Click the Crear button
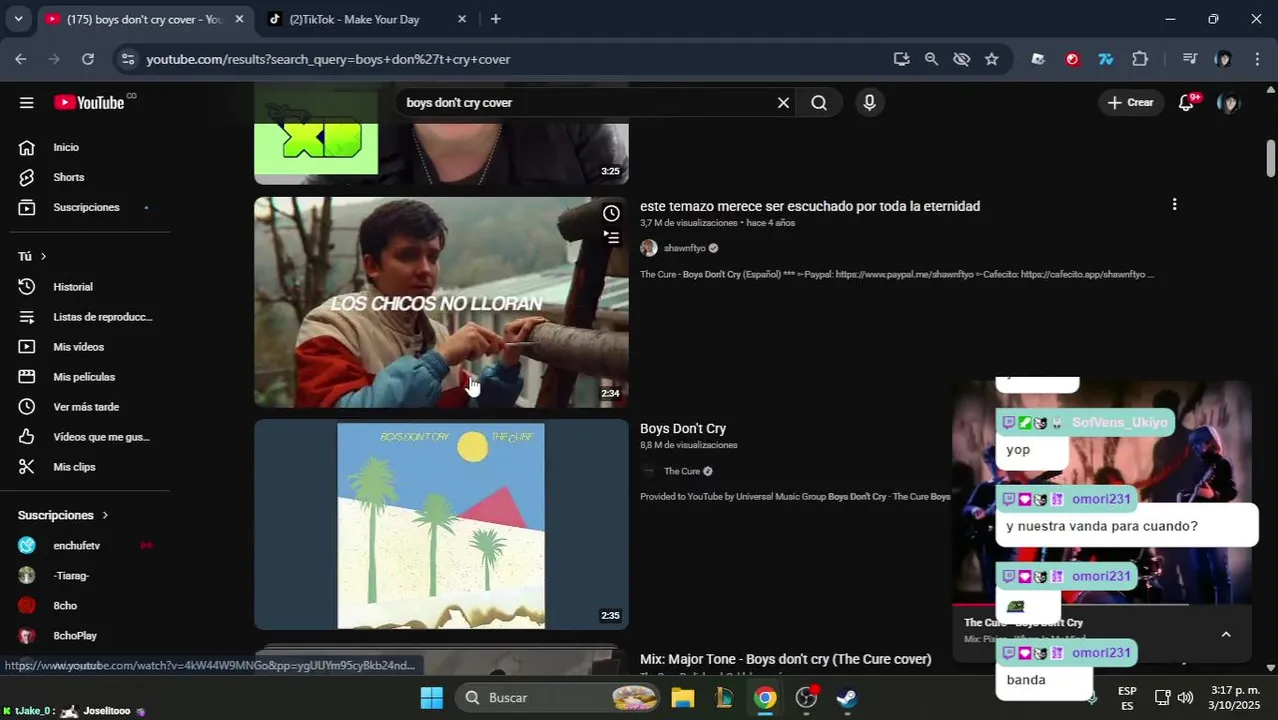This screenshot has width=1278, height=720. coord(1131,102)
